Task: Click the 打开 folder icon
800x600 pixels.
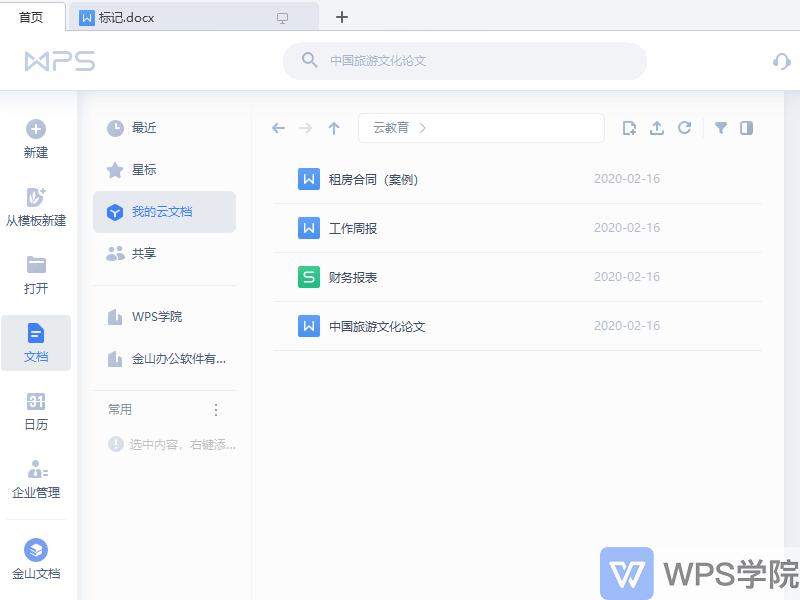Action: tap(36, 265)
